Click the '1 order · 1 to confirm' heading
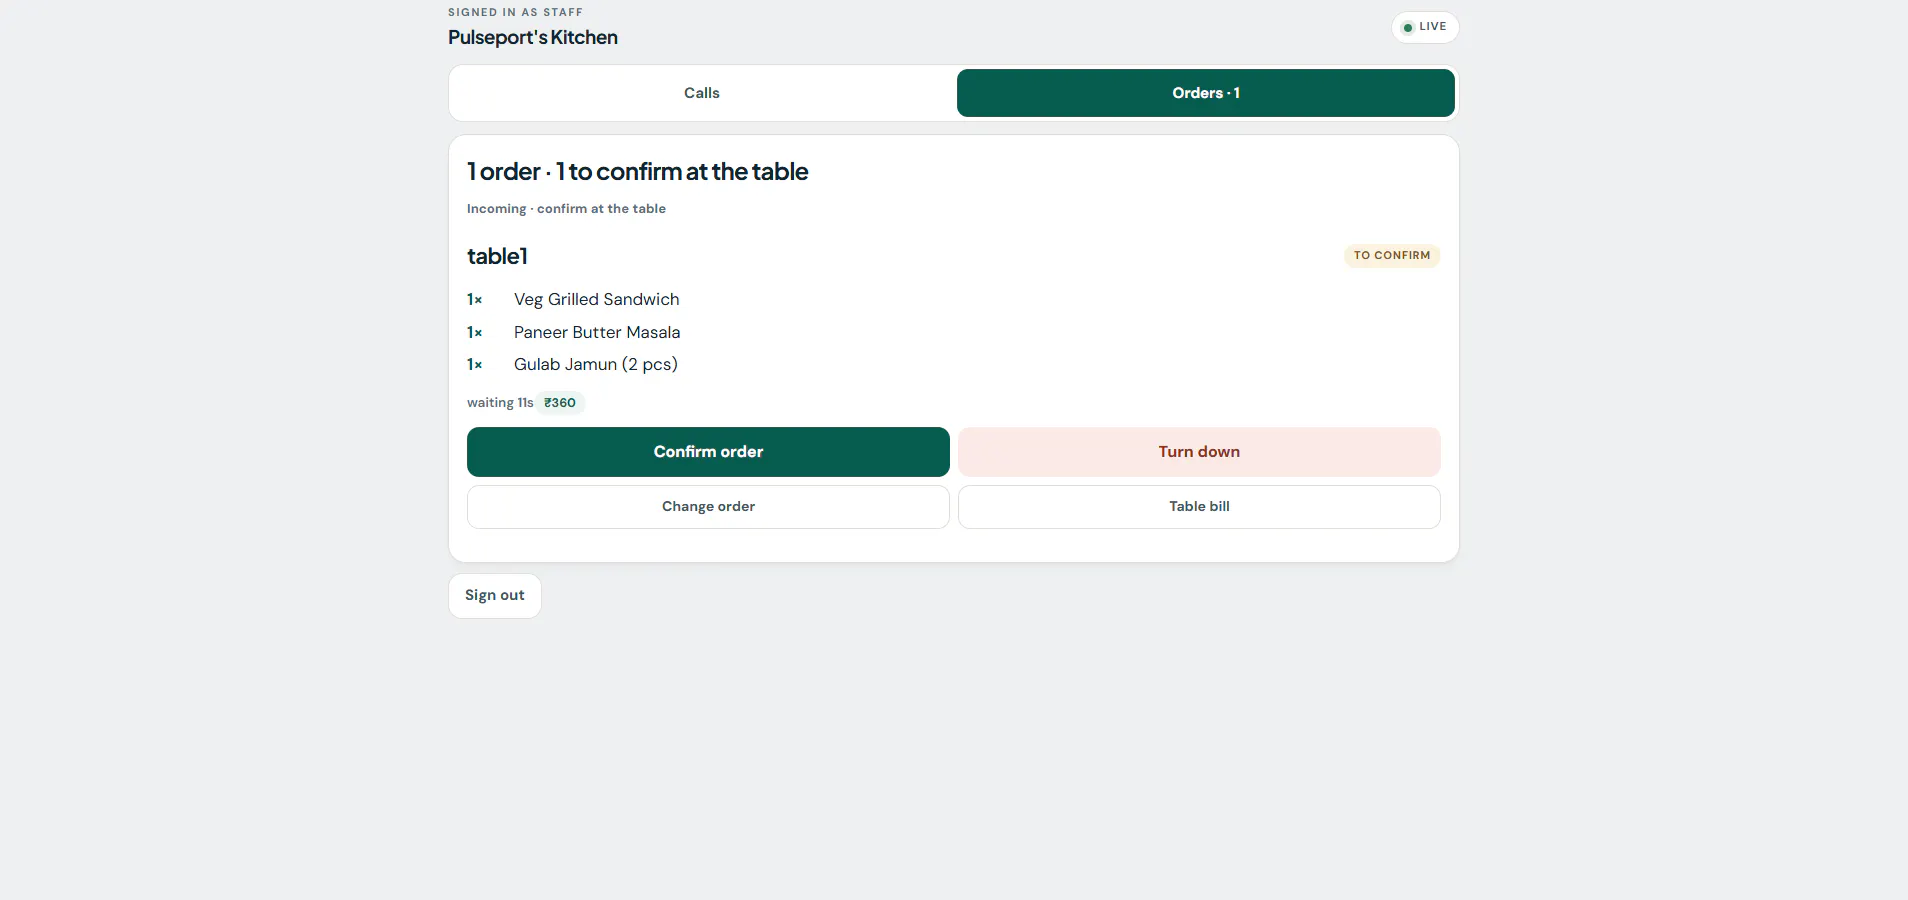Screen dimensions: 1908x900 637,172
